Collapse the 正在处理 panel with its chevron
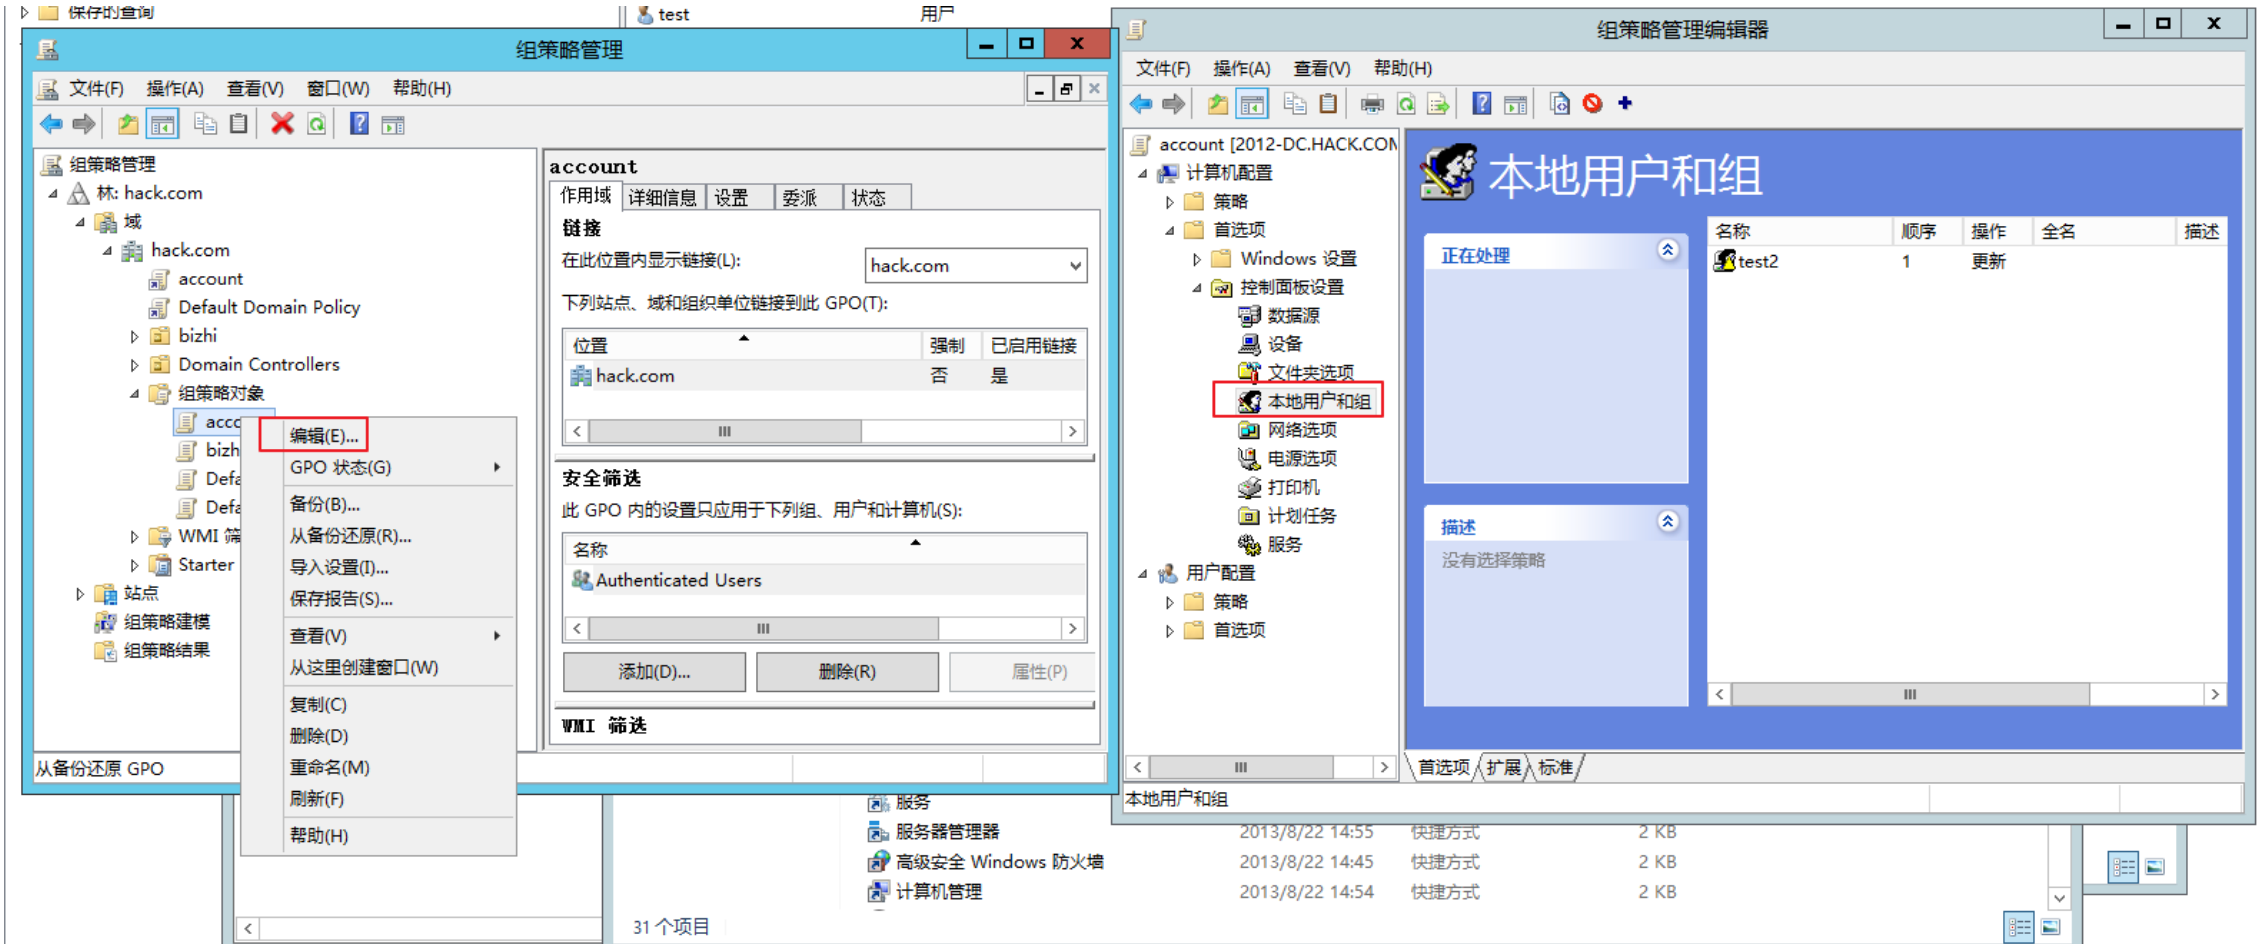 click(x=1667, y=251)
